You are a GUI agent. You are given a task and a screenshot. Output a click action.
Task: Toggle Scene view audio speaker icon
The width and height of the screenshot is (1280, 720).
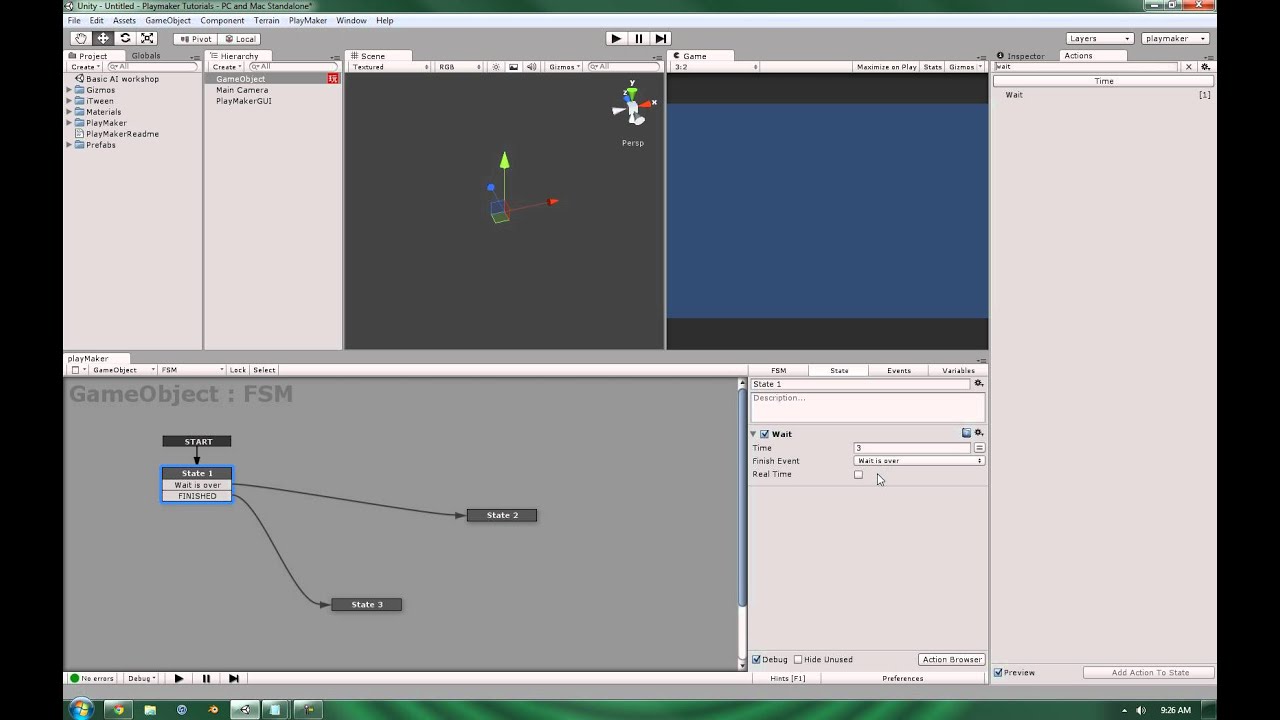[x=531, y=67]
